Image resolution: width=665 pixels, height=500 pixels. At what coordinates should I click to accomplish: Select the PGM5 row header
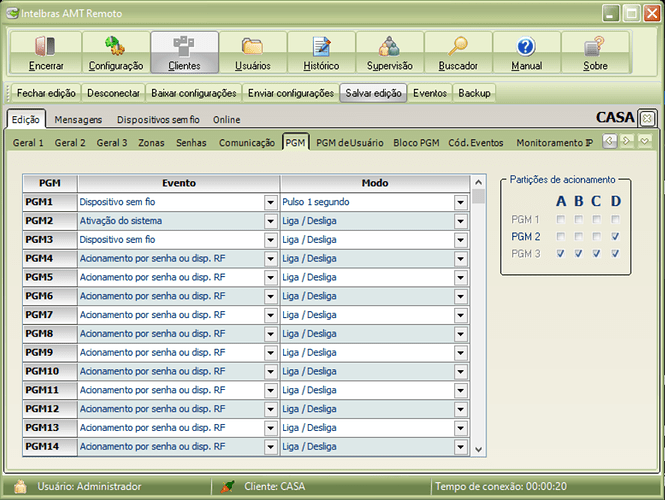[x=50, y=277]
